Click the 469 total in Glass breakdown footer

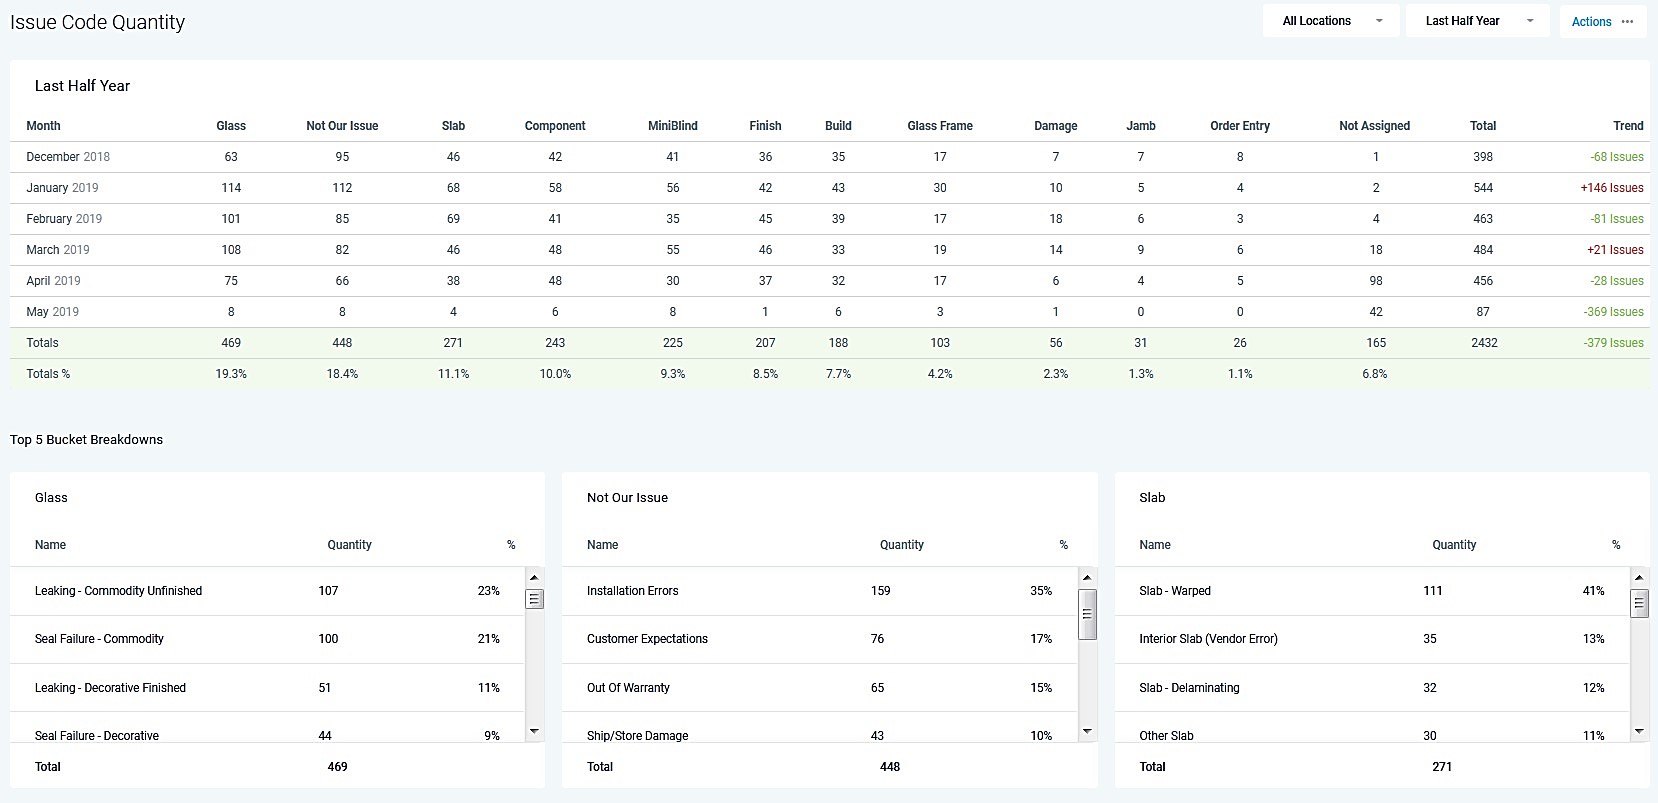pyautogui.click(x=338, y=767)
